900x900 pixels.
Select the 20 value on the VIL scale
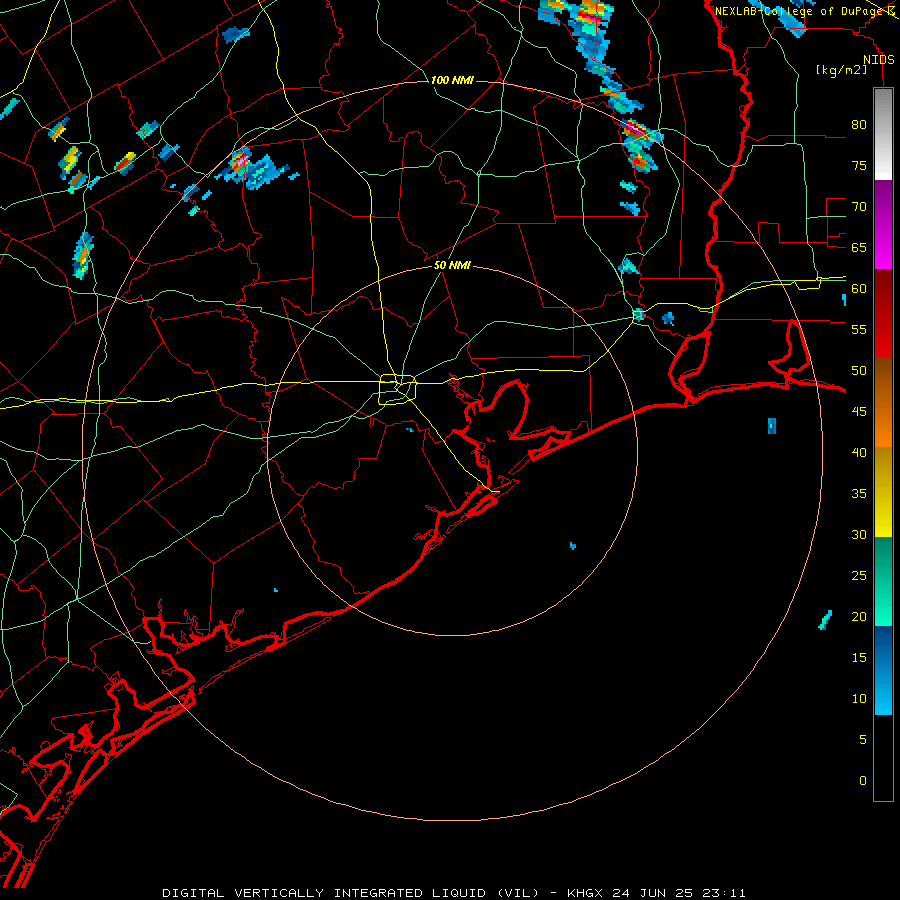(x=859, y=616)
